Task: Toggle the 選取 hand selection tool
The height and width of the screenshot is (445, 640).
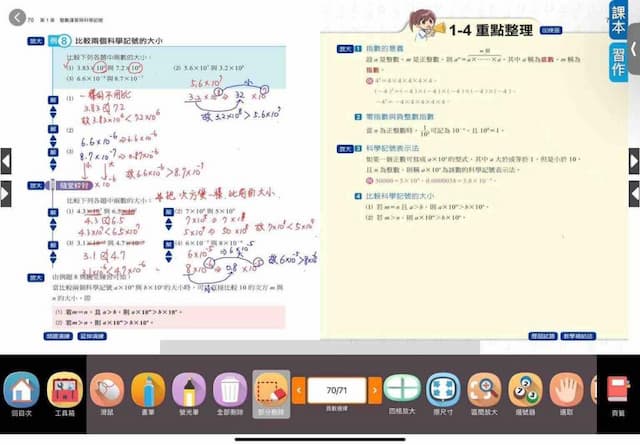Action: (566, 390)
